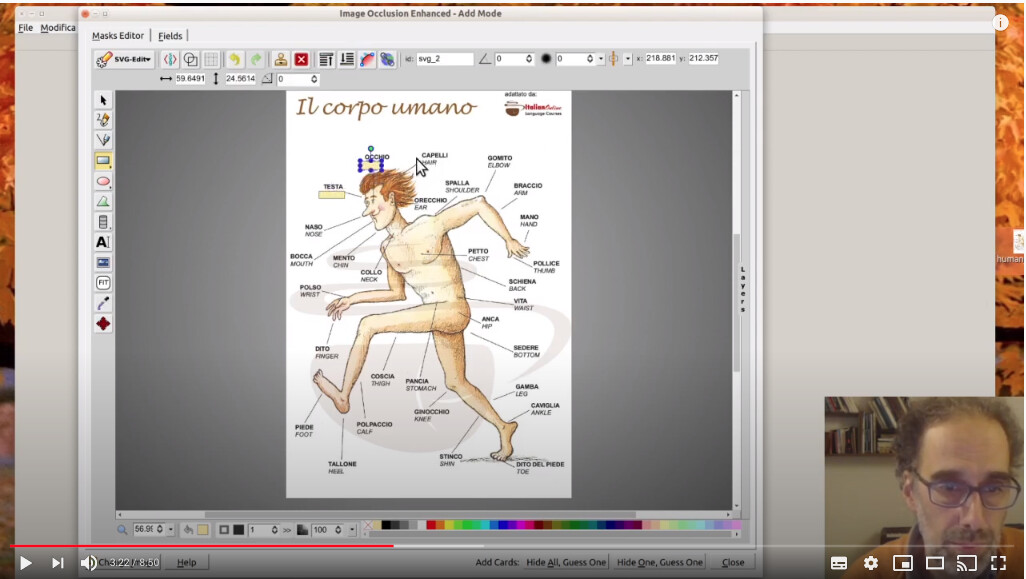Select the polygon triangle tool

(x=103, y=201)
